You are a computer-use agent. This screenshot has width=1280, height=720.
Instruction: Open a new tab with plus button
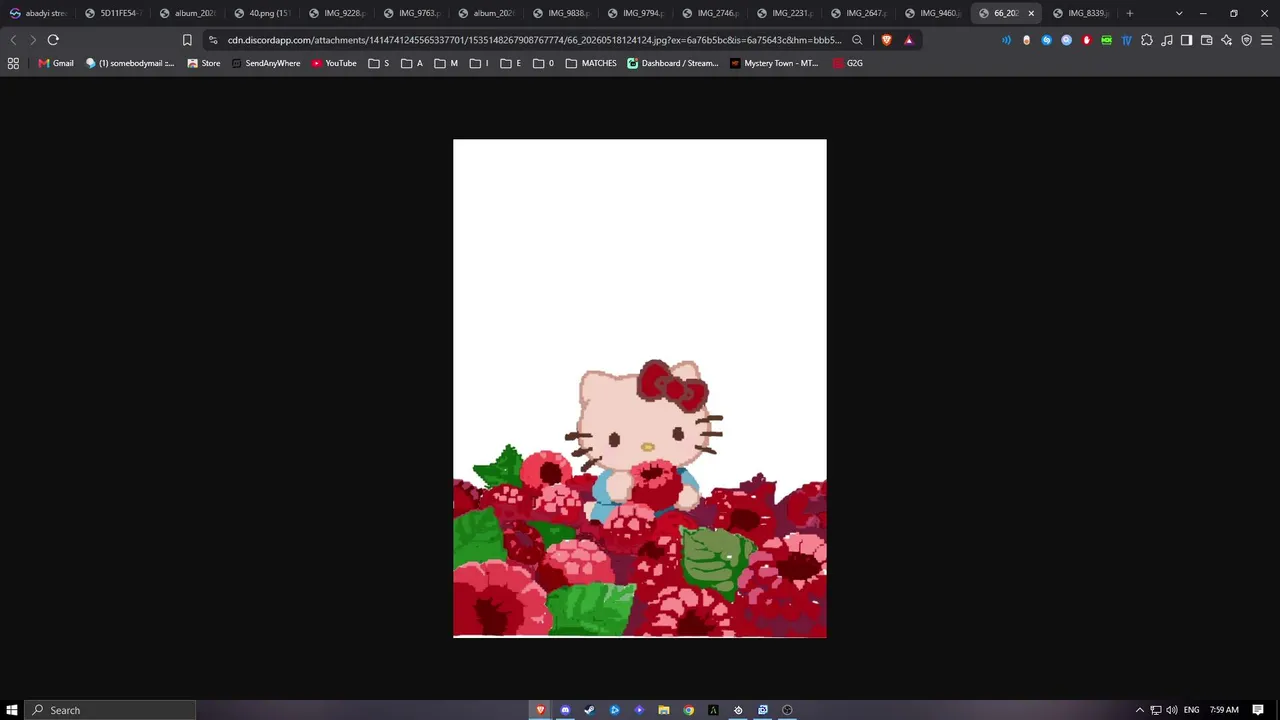point(1130,13)
